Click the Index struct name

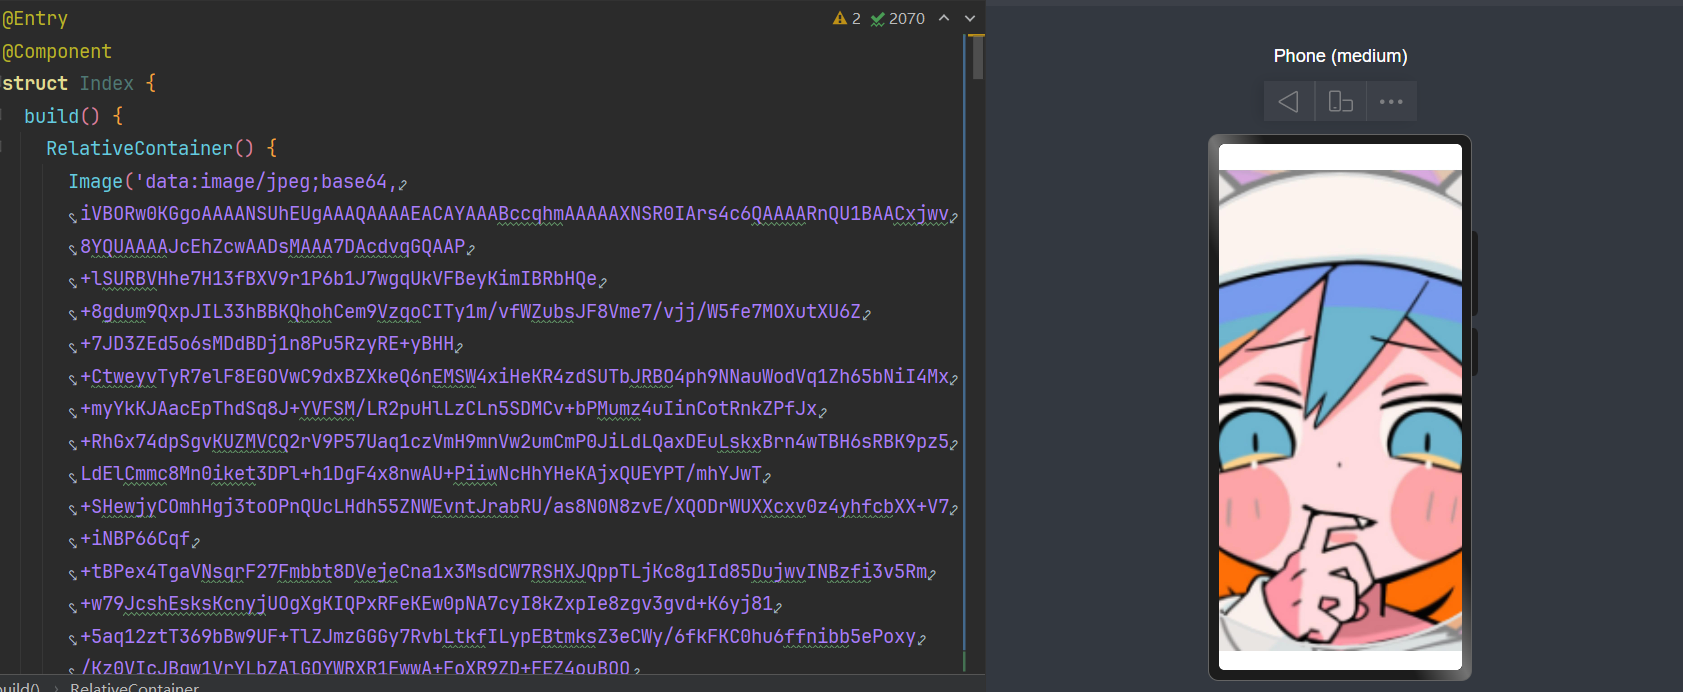click(x=106, y=83)
